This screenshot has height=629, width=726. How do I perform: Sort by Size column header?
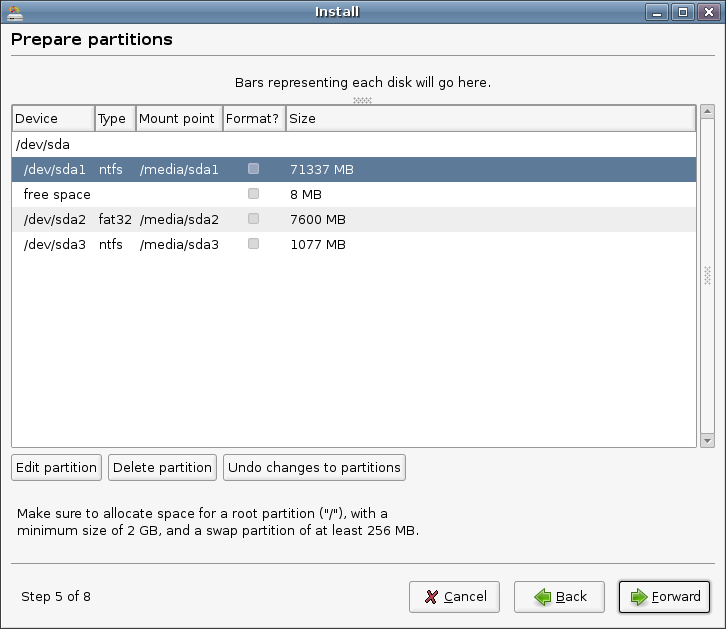pos(490,118)
